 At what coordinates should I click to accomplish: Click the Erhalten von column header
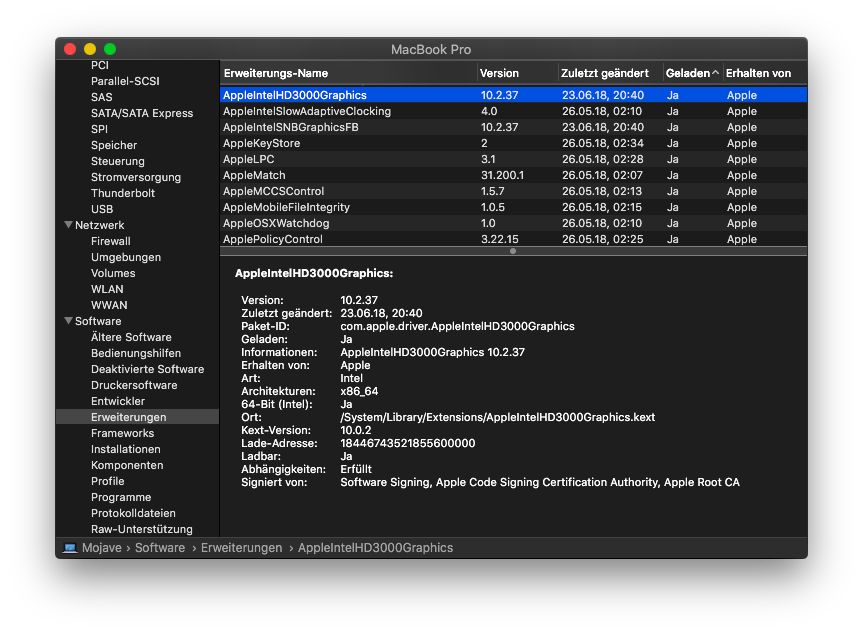pos(758,73)
